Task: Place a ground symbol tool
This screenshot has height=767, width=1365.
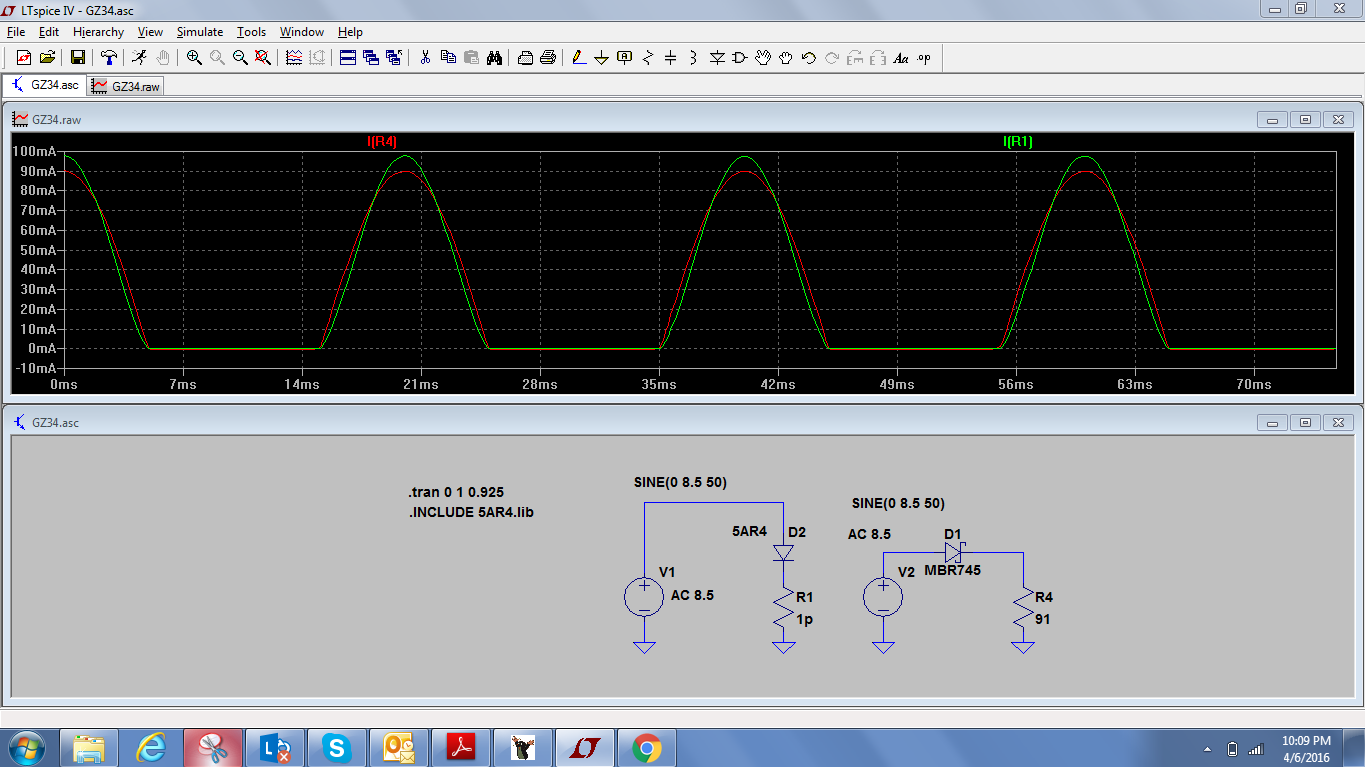Action: 601,58
